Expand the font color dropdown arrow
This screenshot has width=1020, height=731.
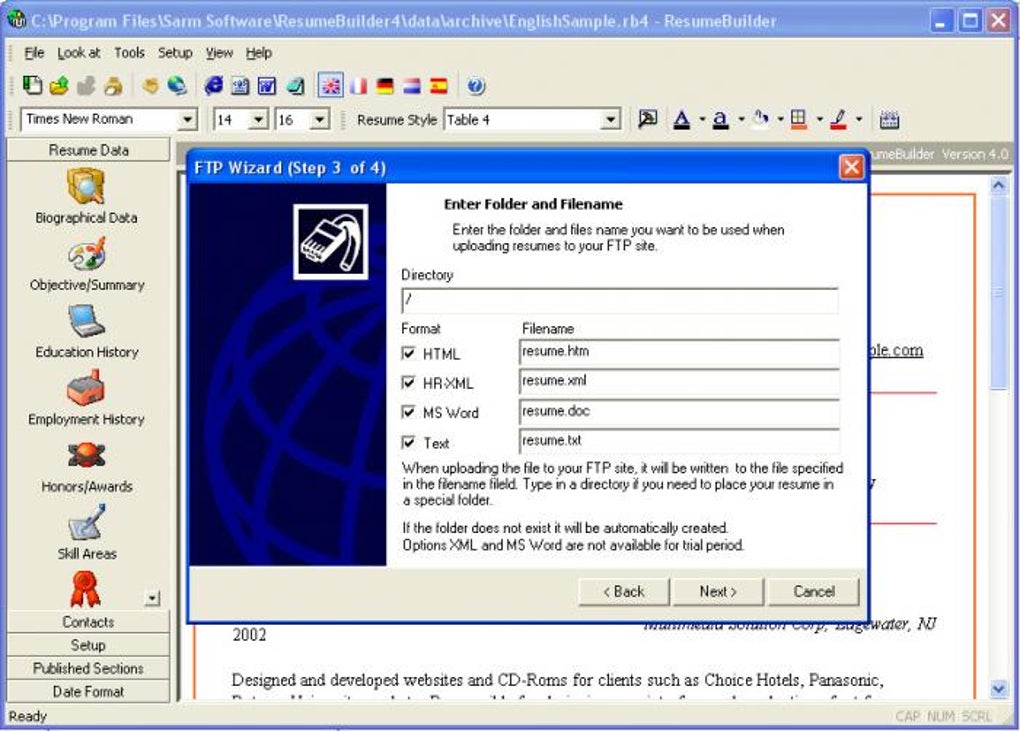coord(702,120)
